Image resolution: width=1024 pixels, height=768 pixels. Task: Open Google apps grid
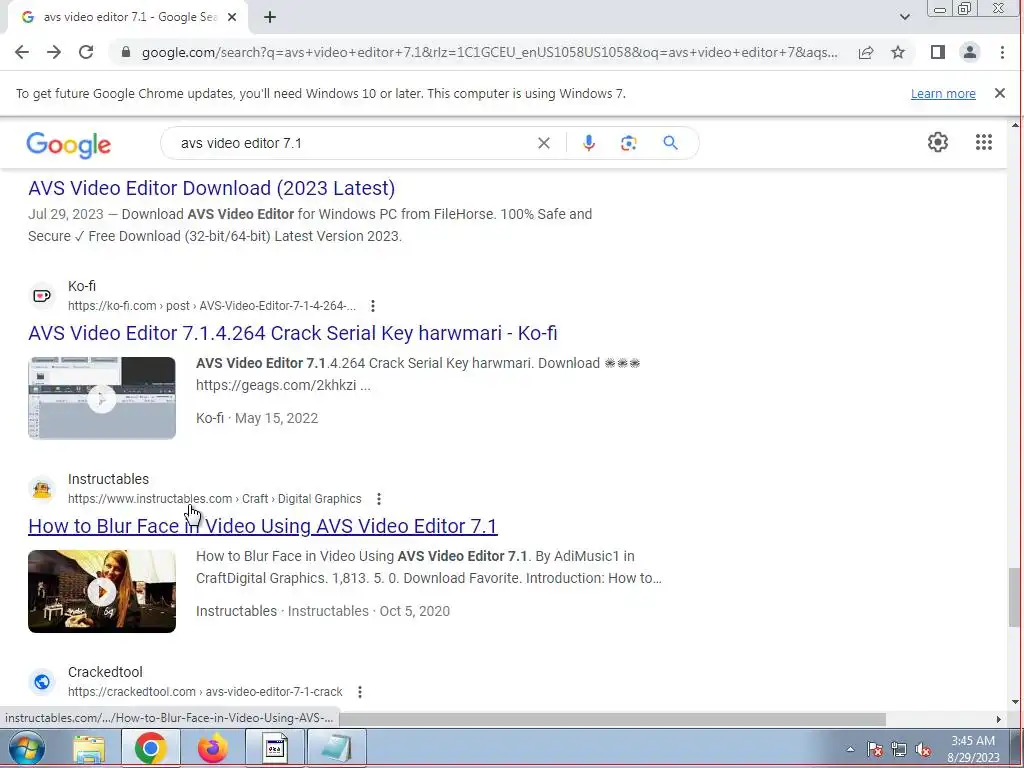[x=984, y=142]
